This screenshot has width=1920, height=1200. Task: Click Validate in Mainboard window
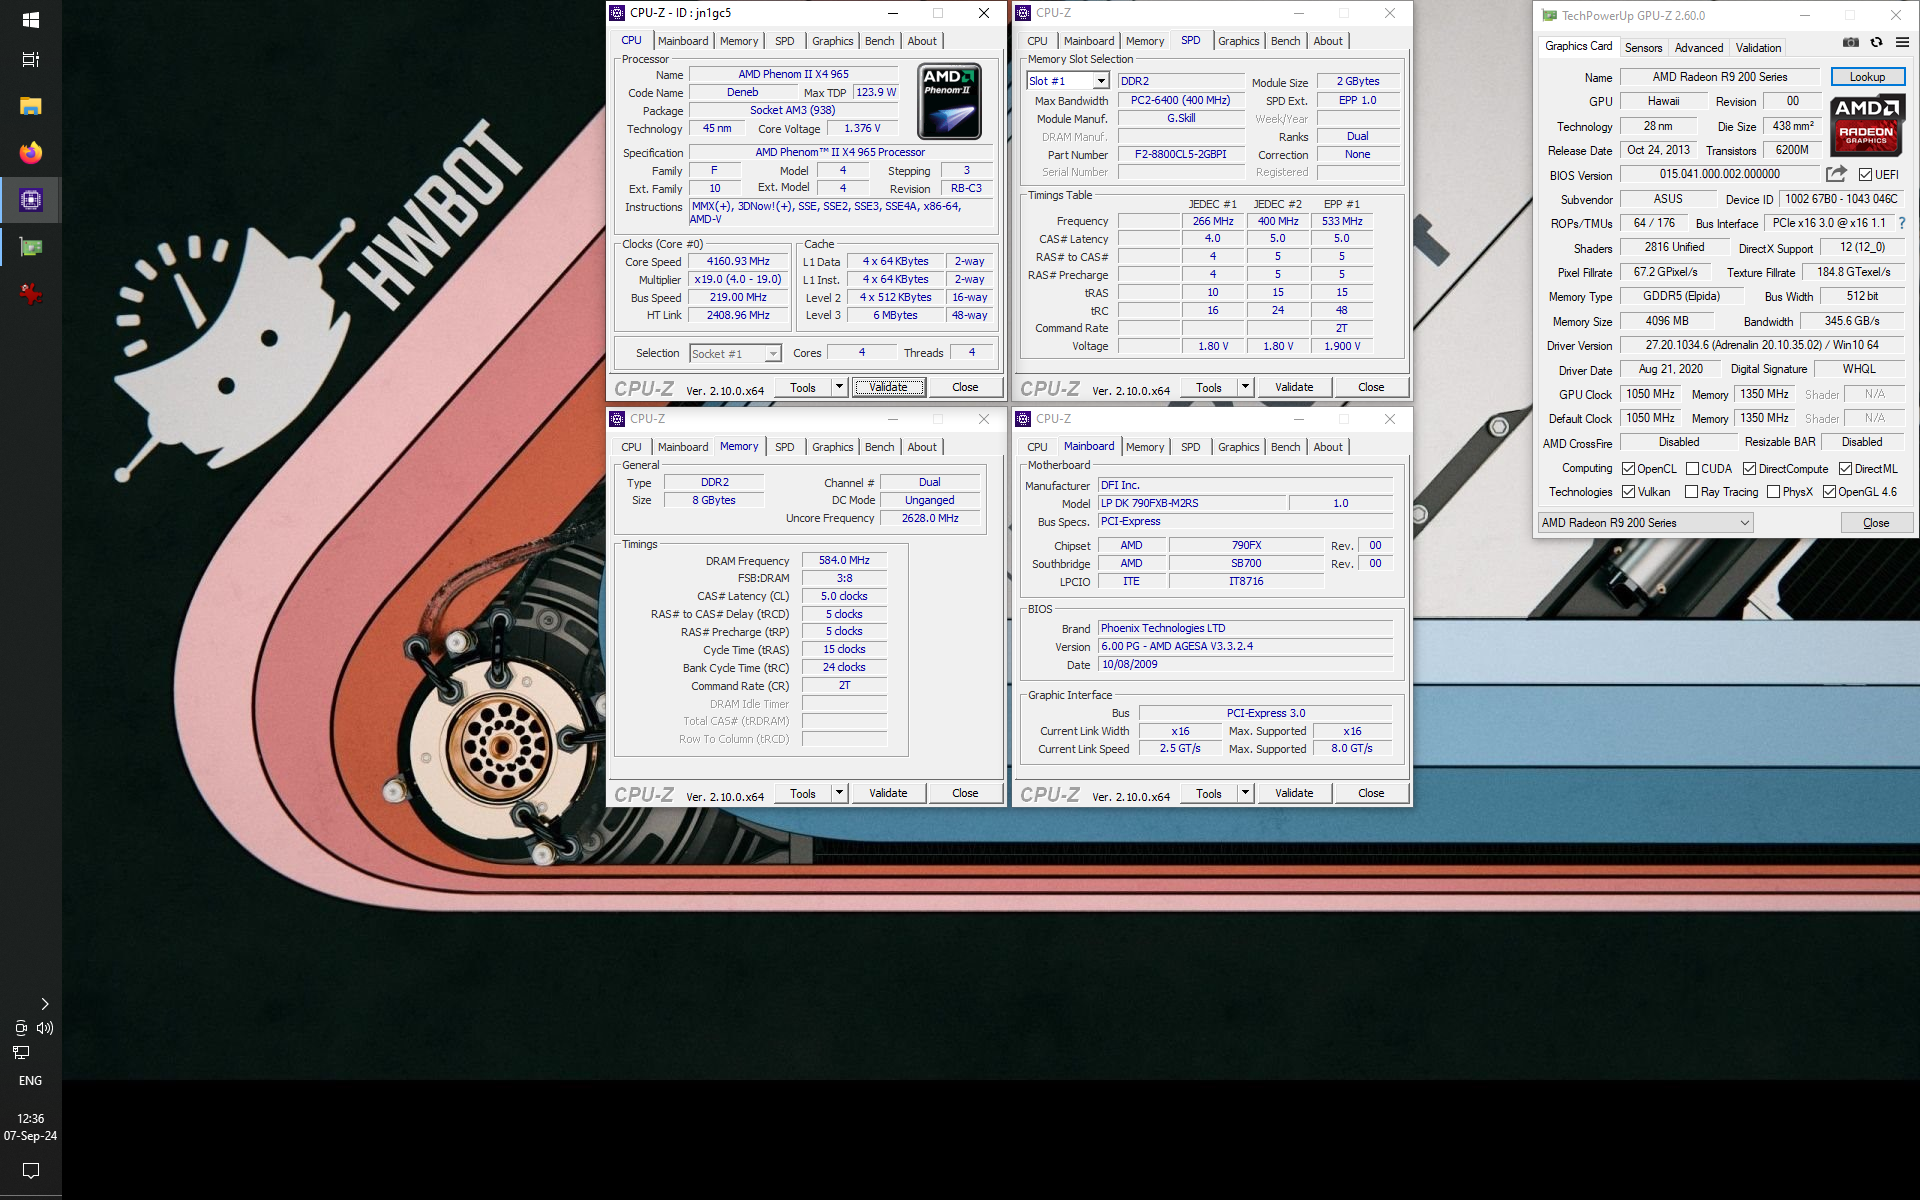pyautogui.click(x=1294, y=793)
